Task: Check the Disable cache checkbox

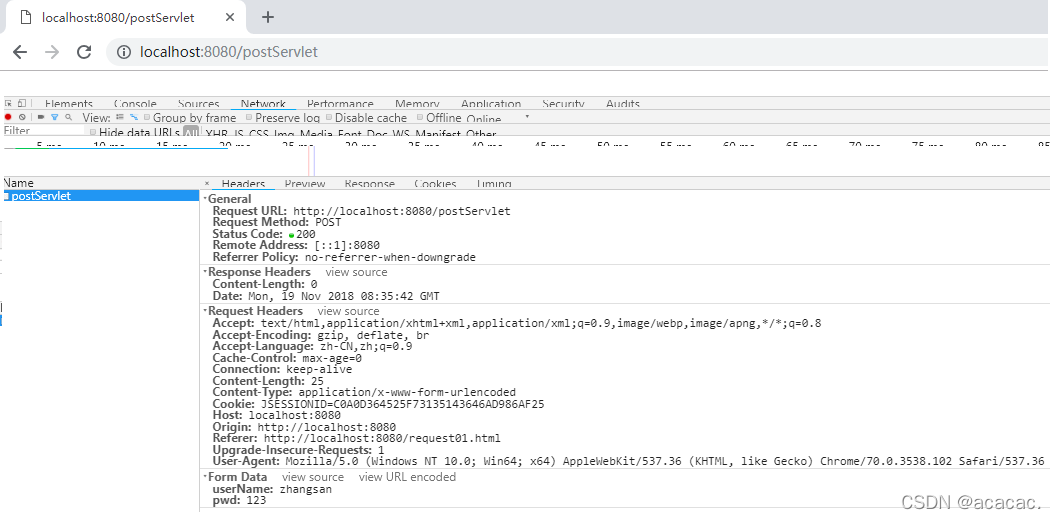Action: point(329,117)
